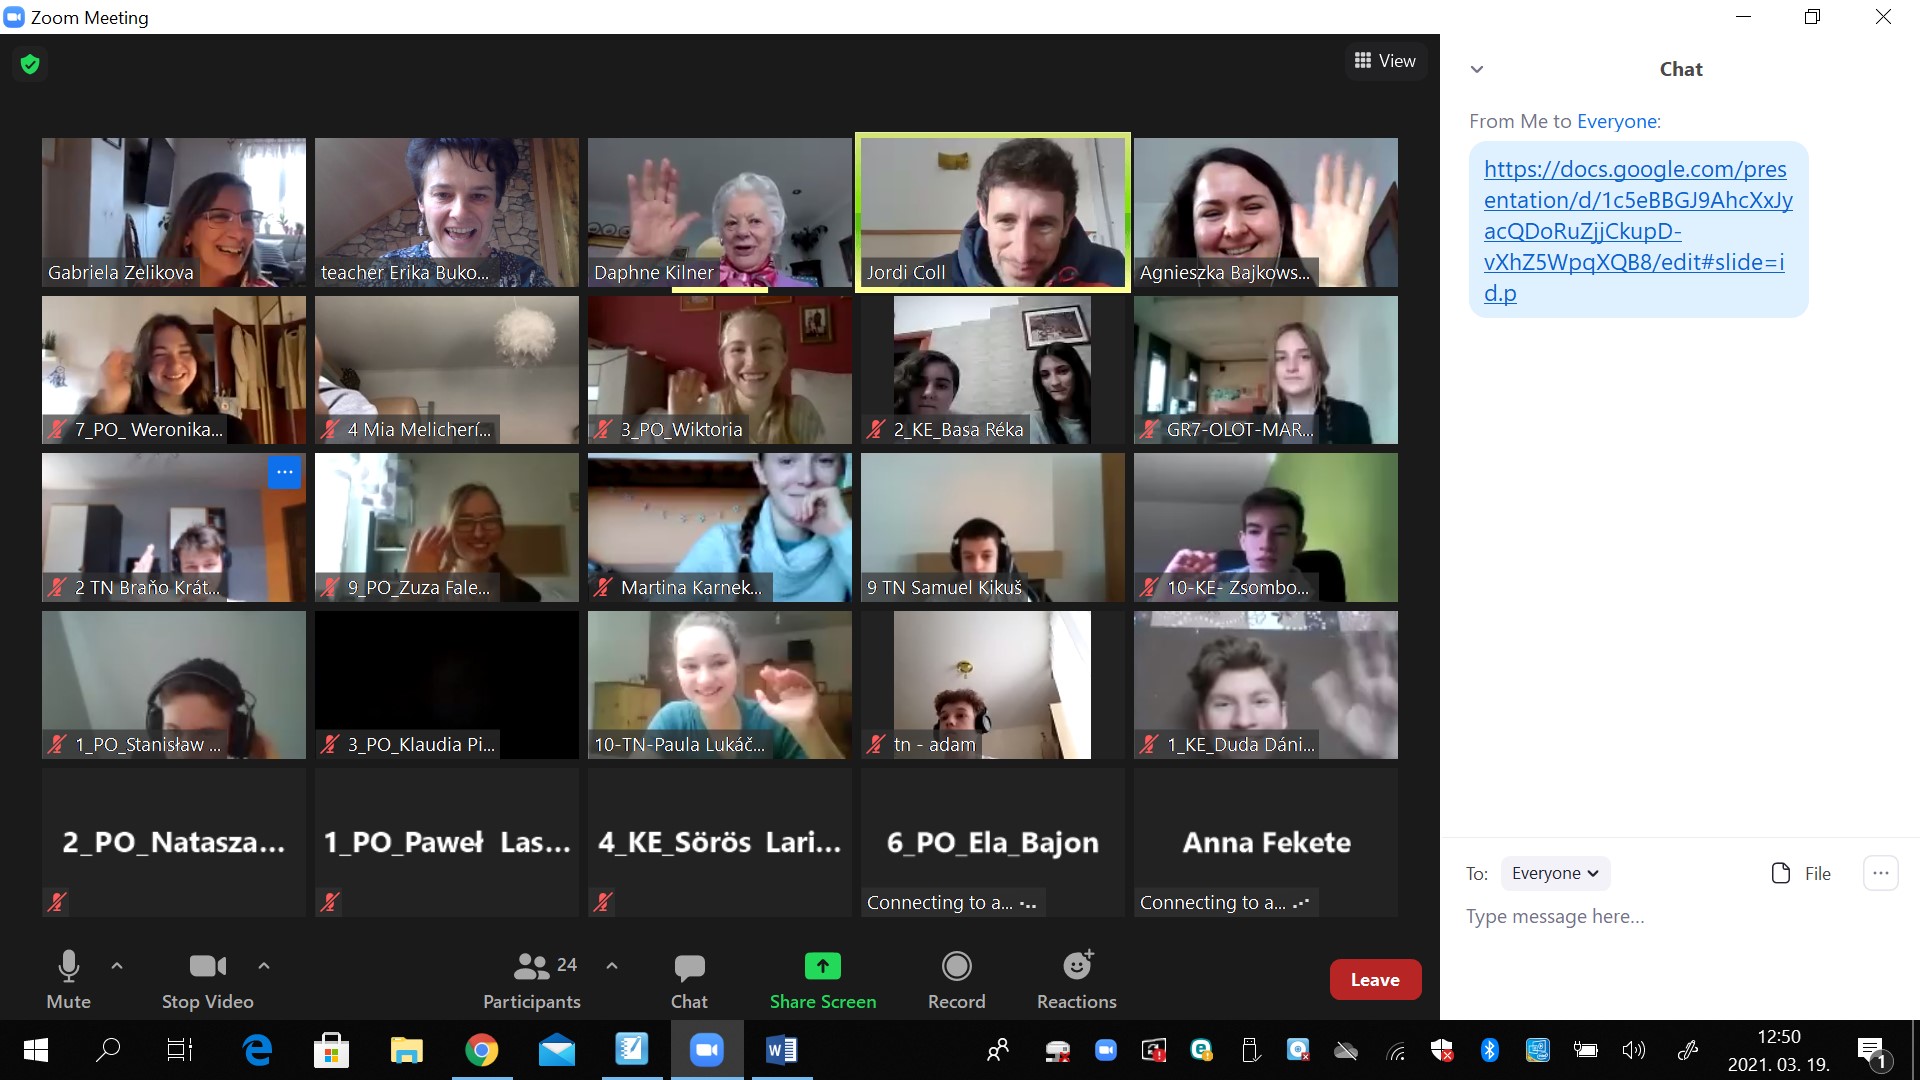Open Windows Start menu

[36, 1050]
